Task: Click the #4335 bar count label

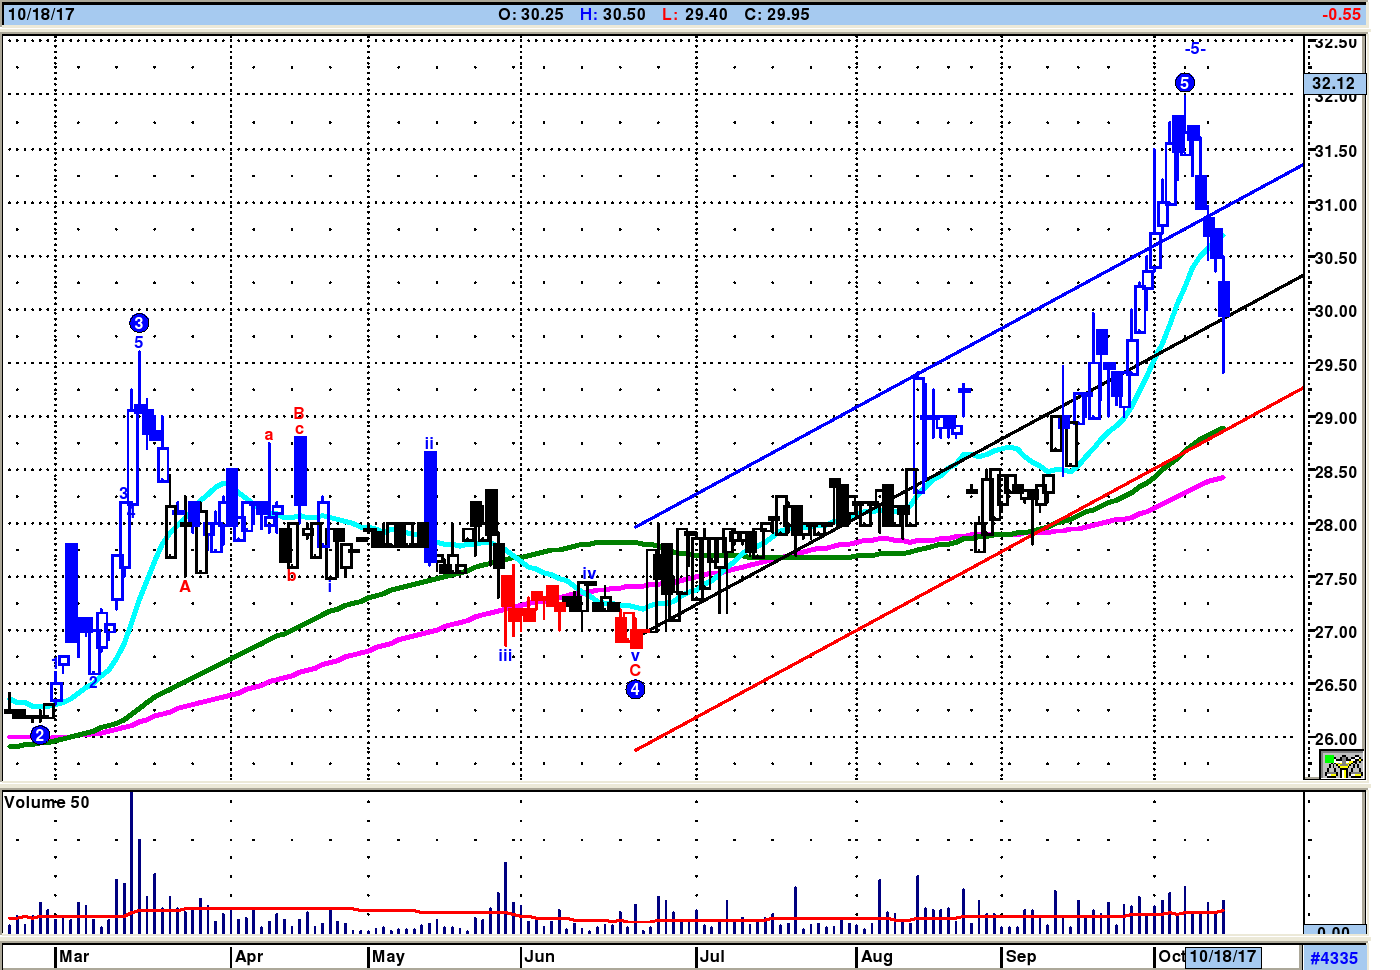Action: click(x=1334, y=958)
